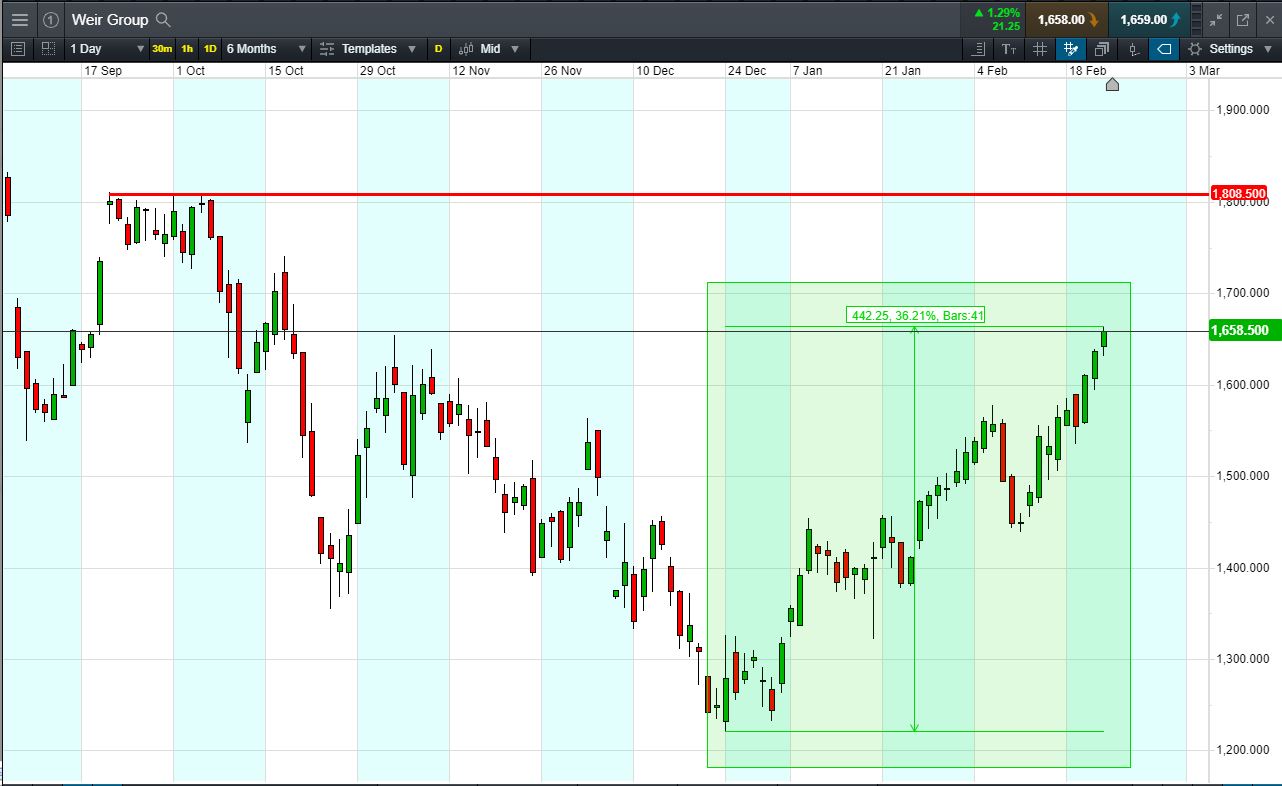Select the text annotation tool
Screen dimensions: 1282x786
pos(1009,49)
